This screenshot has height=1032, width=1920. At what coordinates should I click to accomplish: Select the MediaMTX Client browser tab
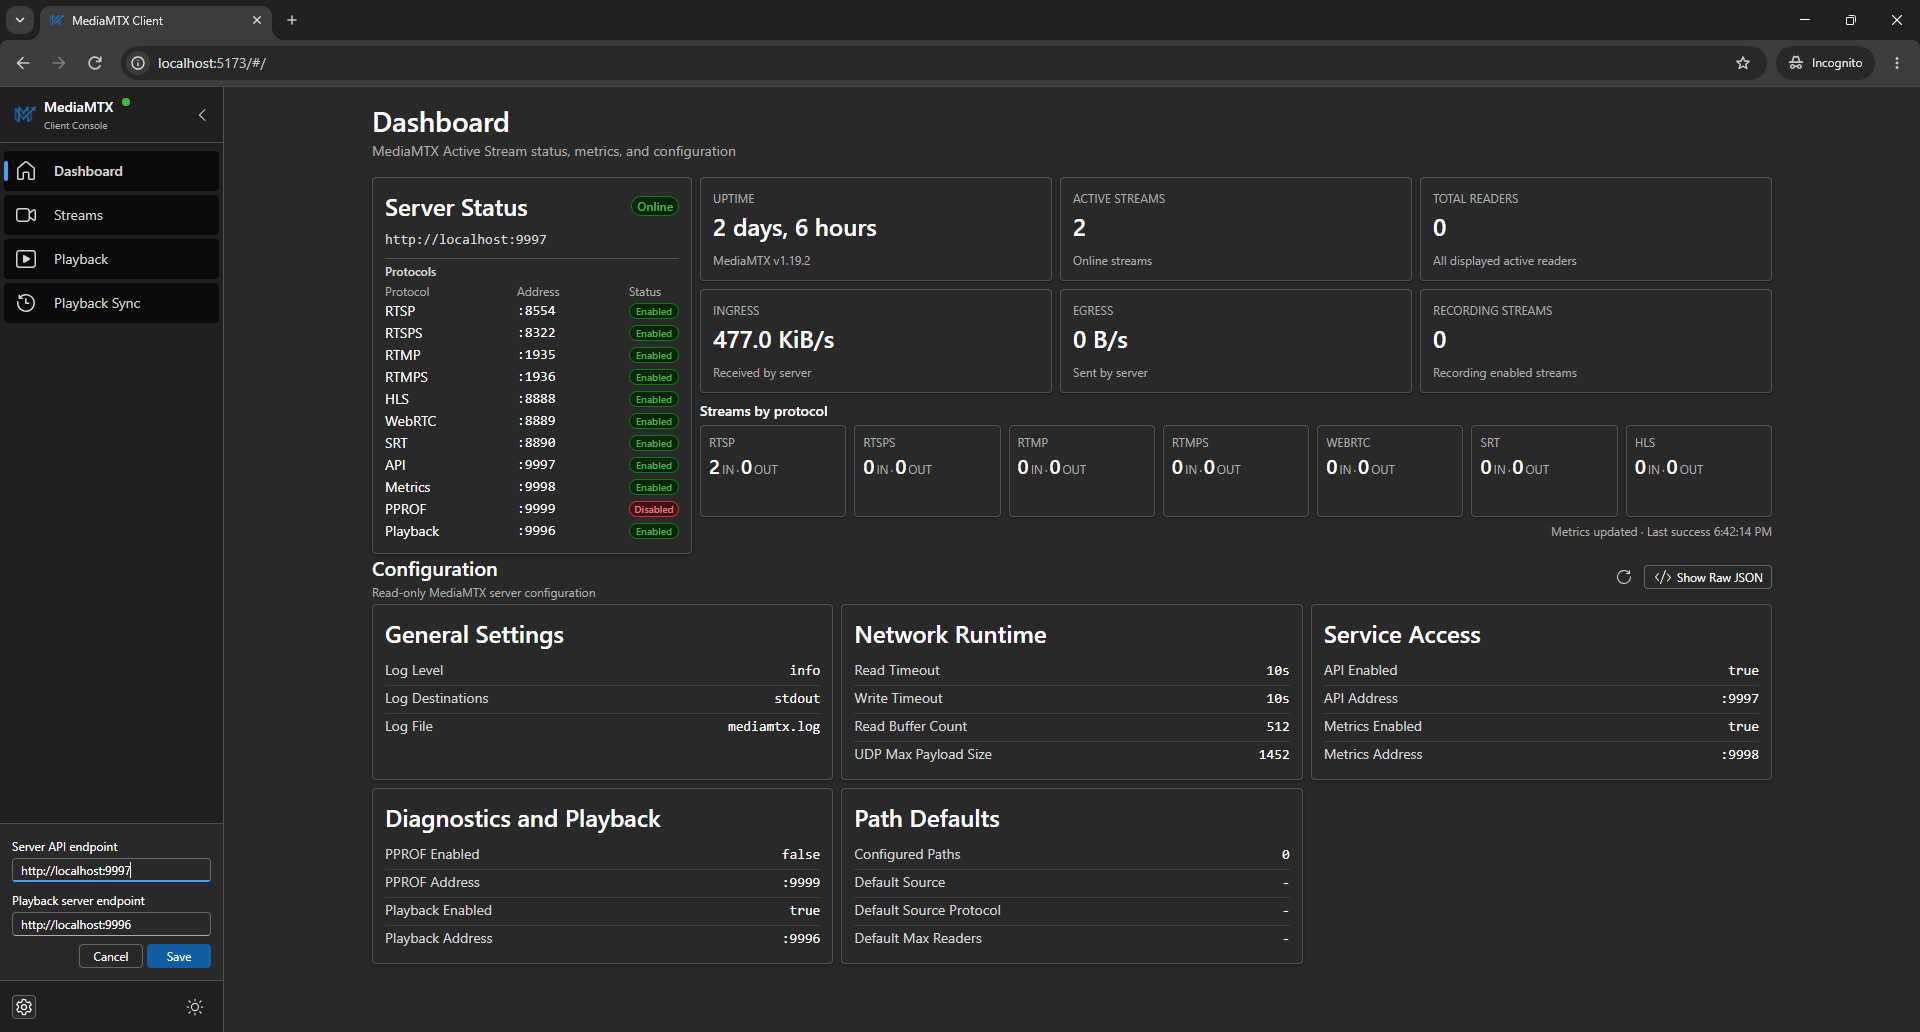tap(155, 20)
